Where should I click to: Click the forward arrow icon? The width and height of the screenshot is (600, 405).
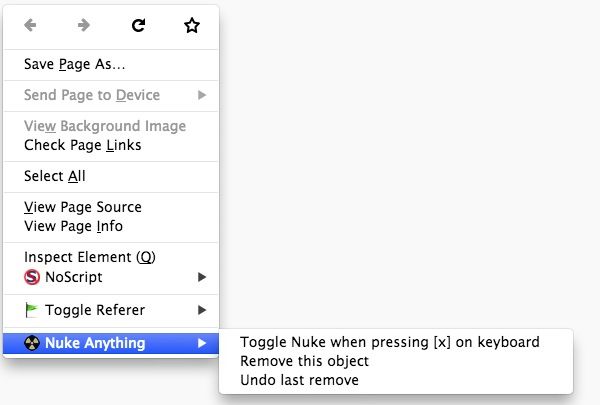(x=83, y=25)
